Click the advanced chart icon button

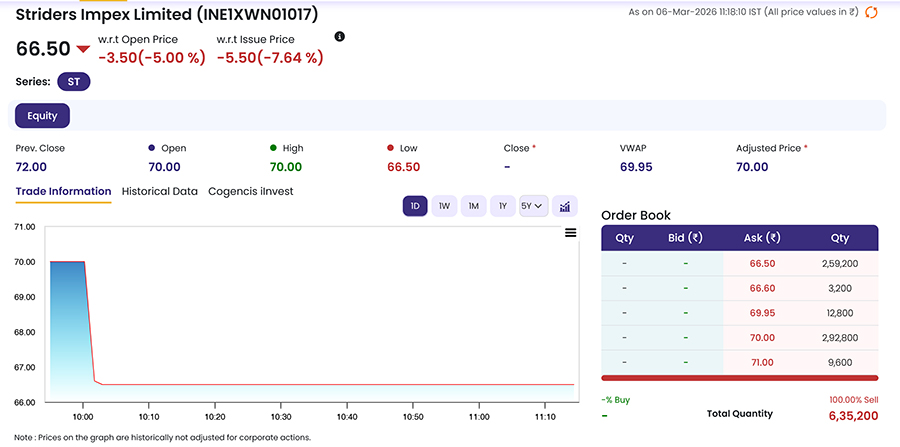point(565,206)
